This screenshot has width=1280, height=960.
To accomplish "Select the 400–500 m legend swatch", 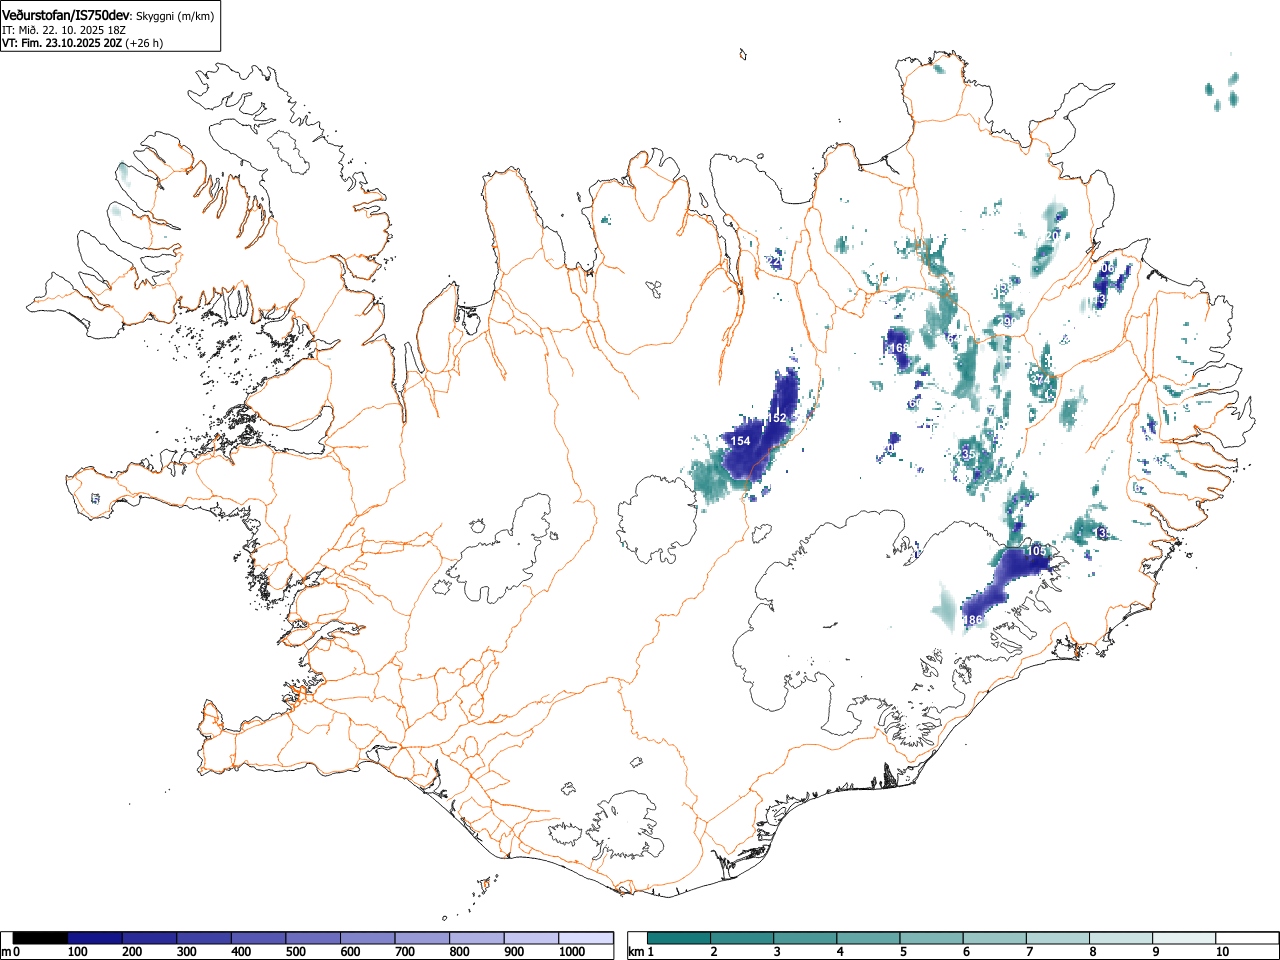I will coord(259,938).
